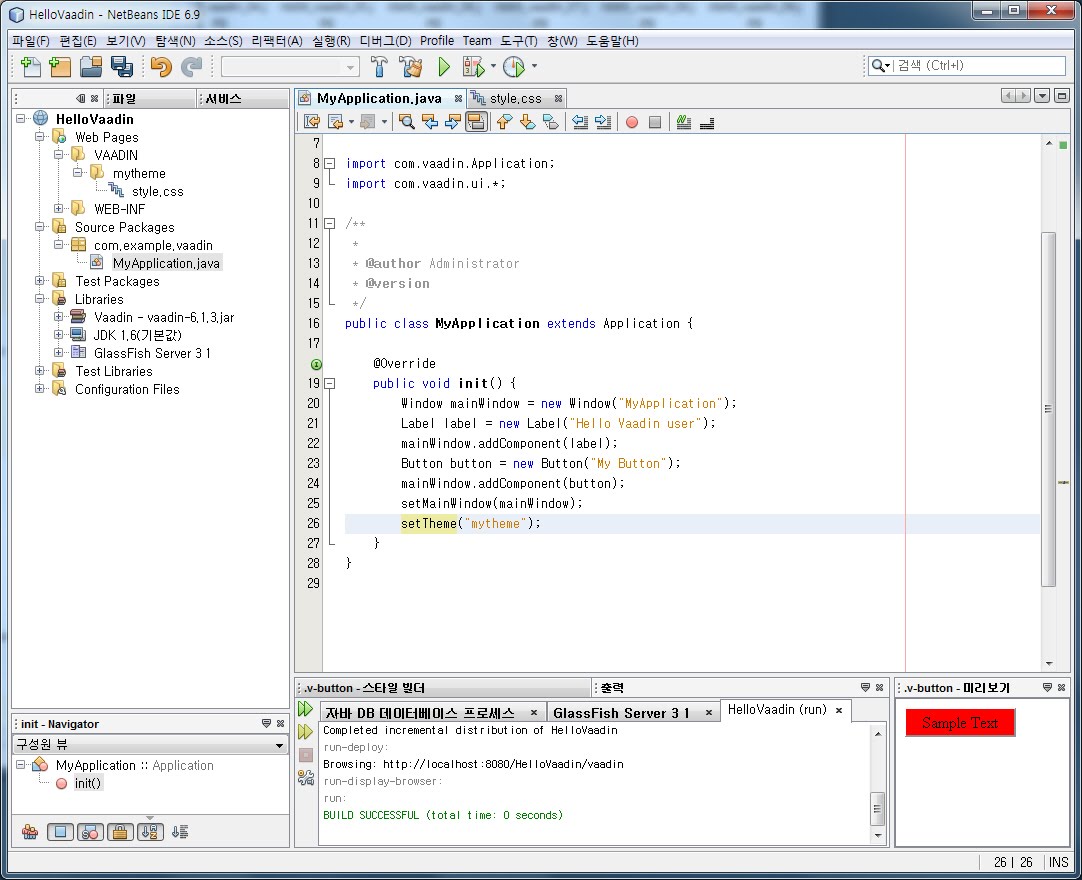Click the Save All disks icon

[x=121, y=66]
